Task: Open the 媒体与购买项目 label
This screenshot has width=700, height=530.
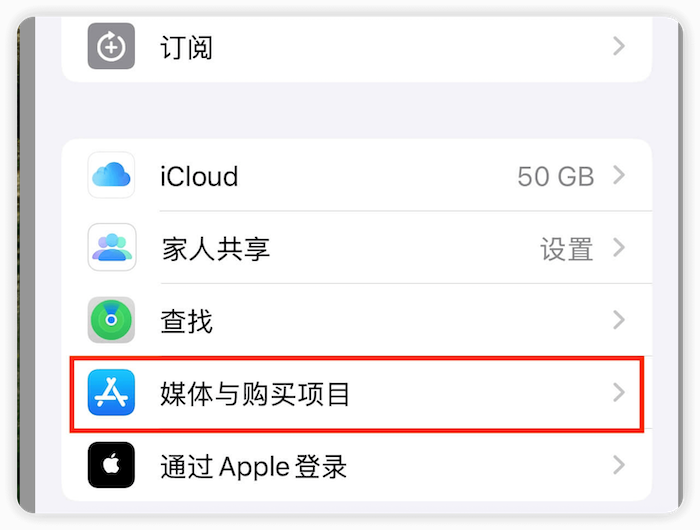Action: (255, 394)
